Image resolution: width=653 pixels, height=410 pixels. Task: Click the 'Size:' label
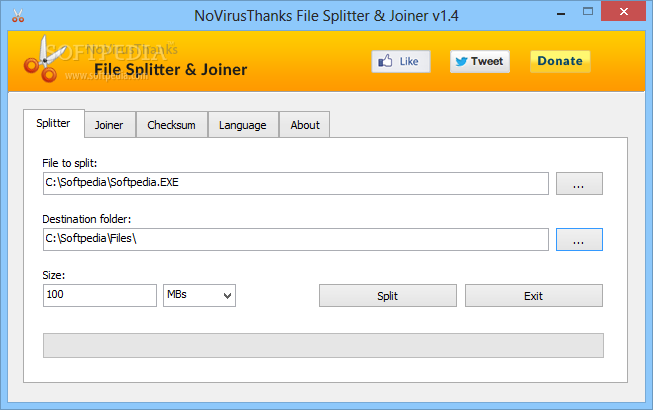point(54,275)
